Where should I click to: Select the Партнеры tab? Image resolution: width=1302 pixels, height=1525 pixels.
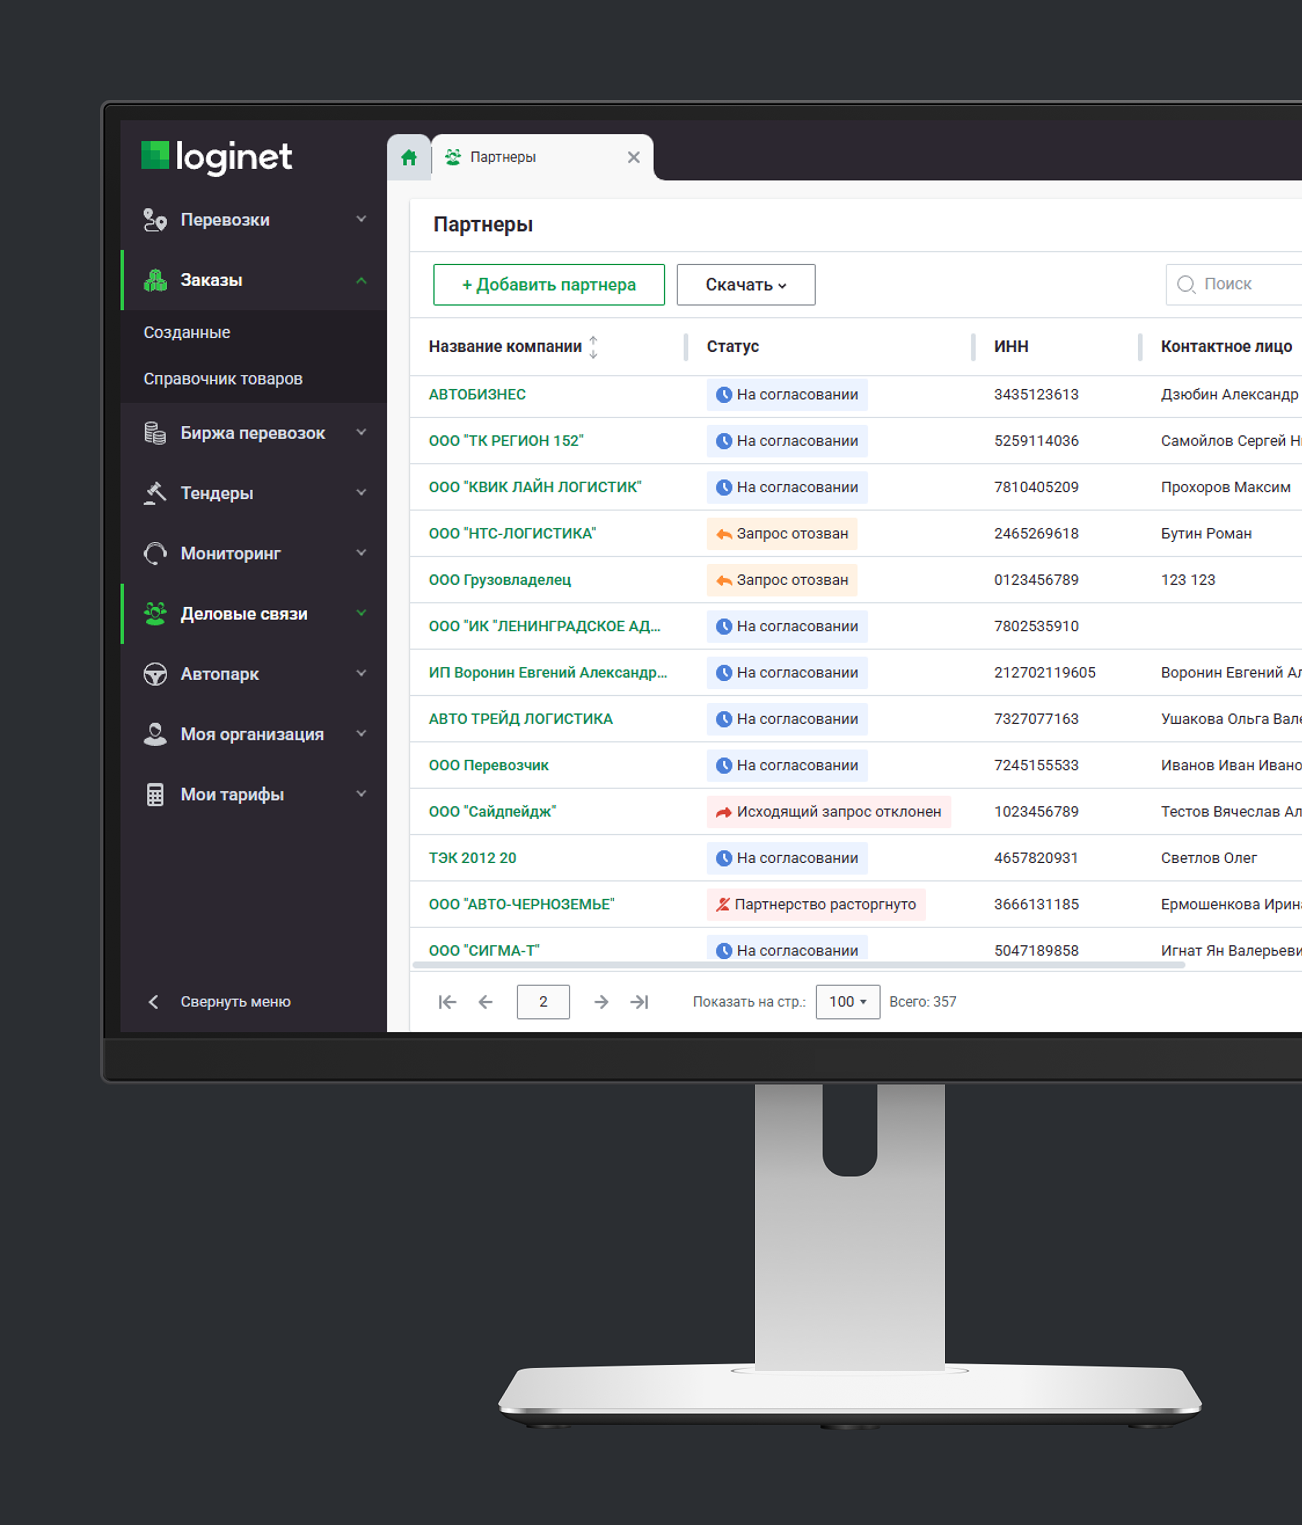point(542,157)
